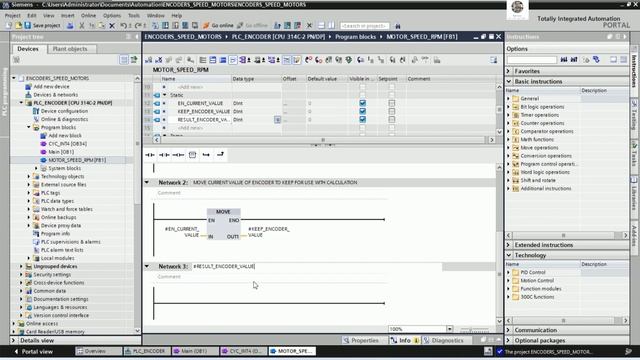Screen dimensions: 640x360
Task: Check Setpoint for EN_CURRENT_VALUE
Action: [x=392, y=103]
